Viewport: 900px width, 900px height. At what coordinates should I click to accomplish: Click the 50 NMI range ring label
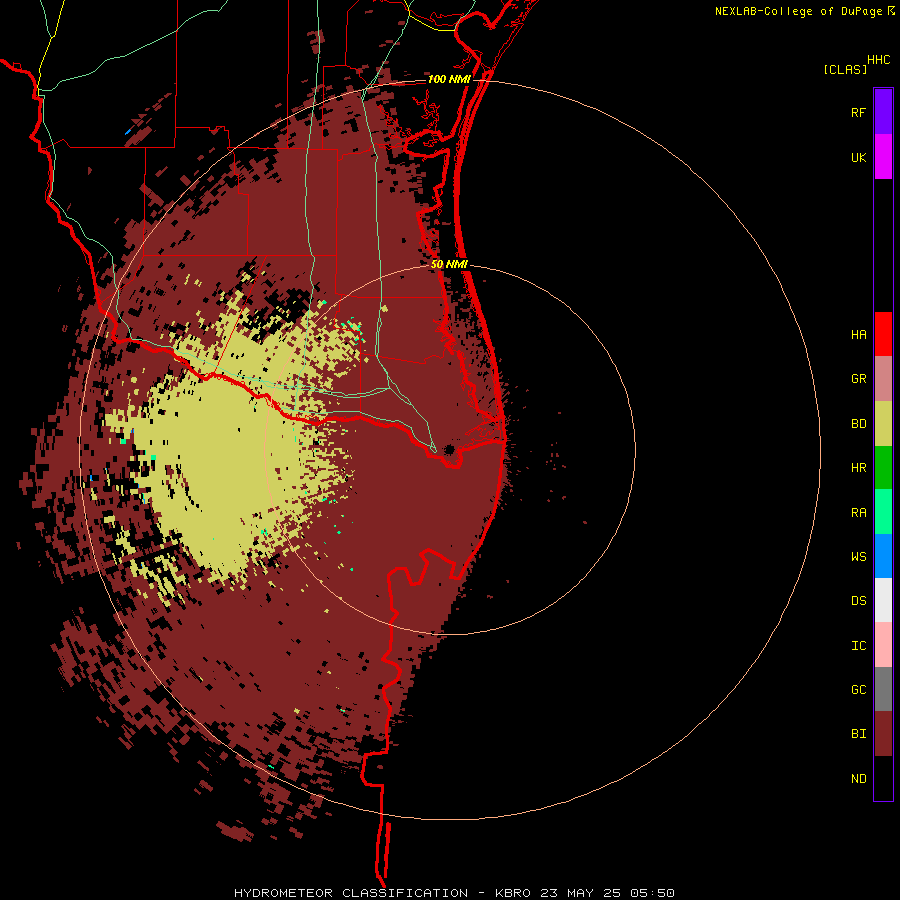(449, 264)
